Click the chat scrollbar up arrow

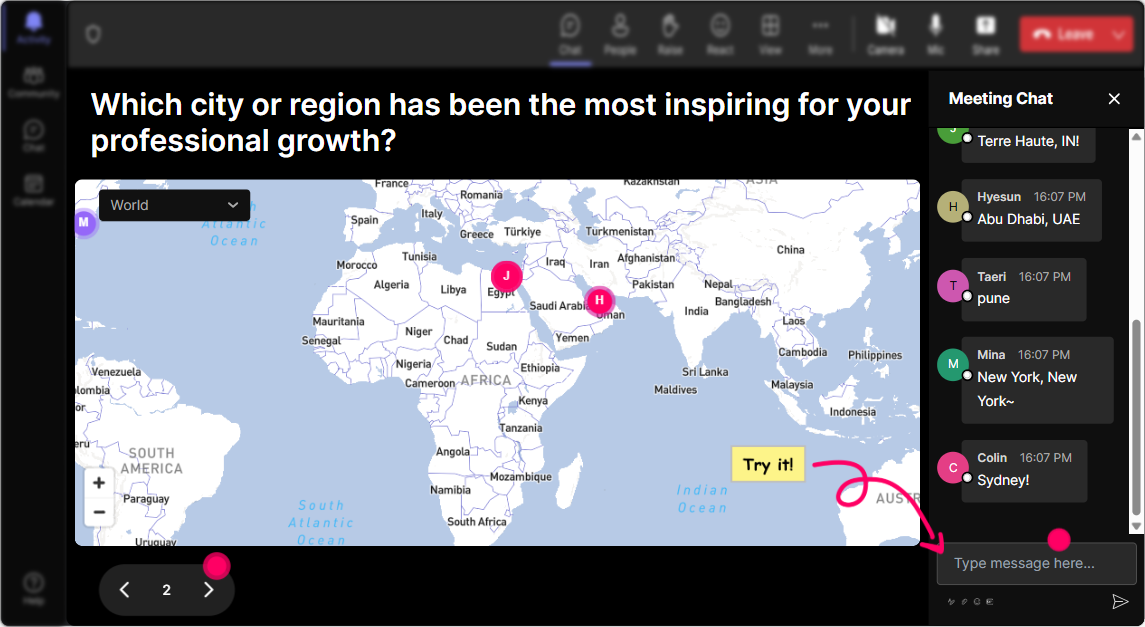point(1136,136)
